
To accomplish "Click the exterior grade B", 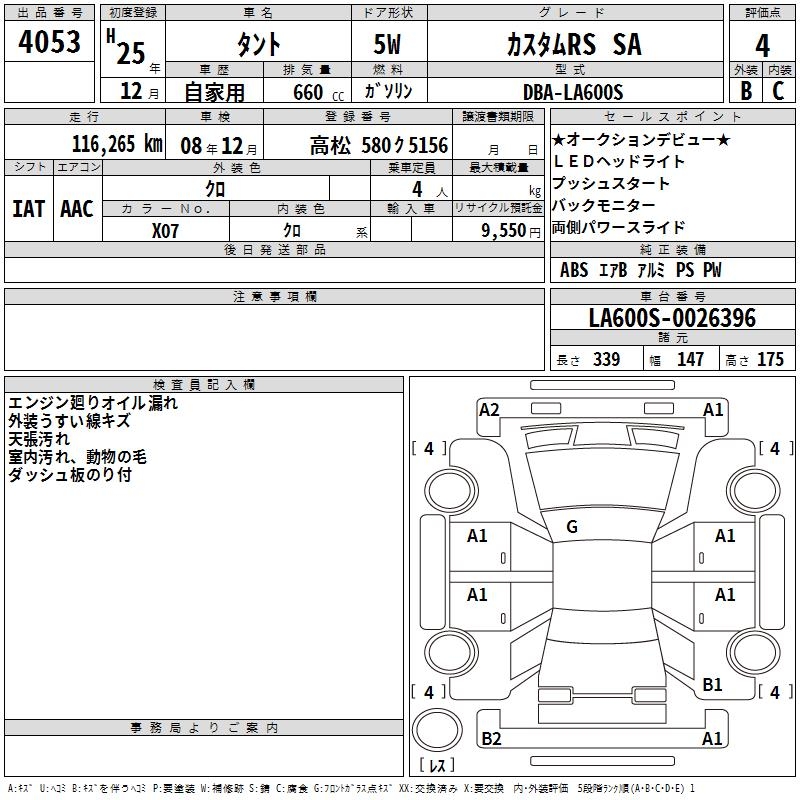I will click(x=746, y=91).
